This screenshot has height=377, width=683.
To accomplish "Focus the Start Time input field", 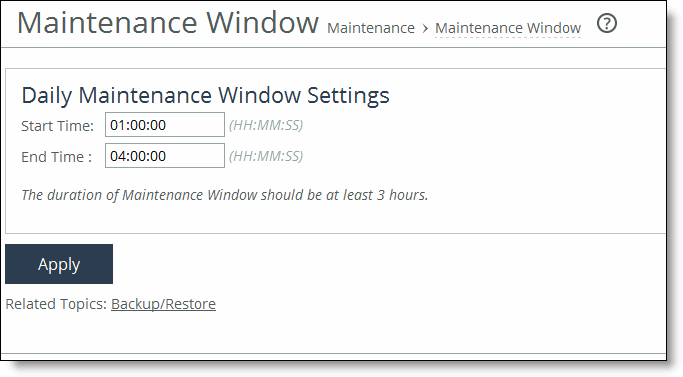I will point(165,125).
